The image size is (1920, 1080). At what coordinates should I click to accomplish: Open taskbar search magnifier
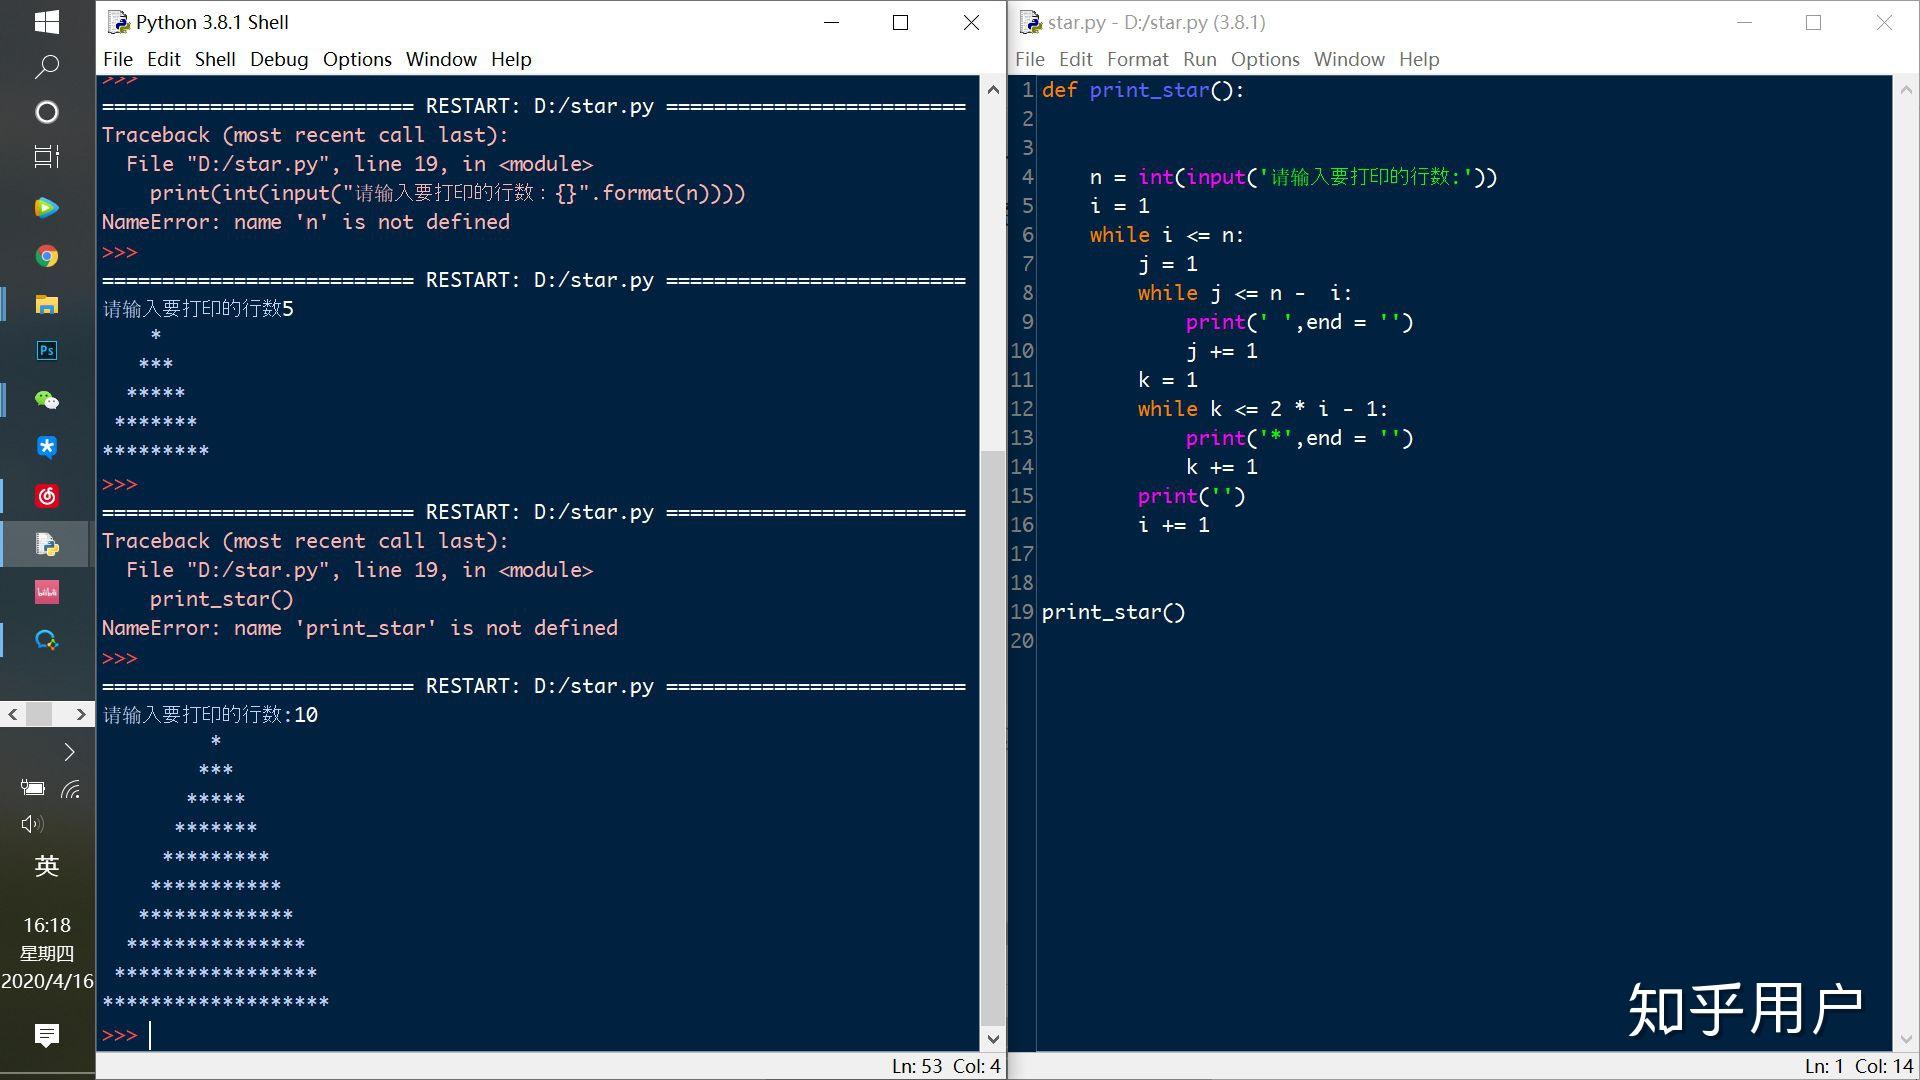[x=46, y=66]
